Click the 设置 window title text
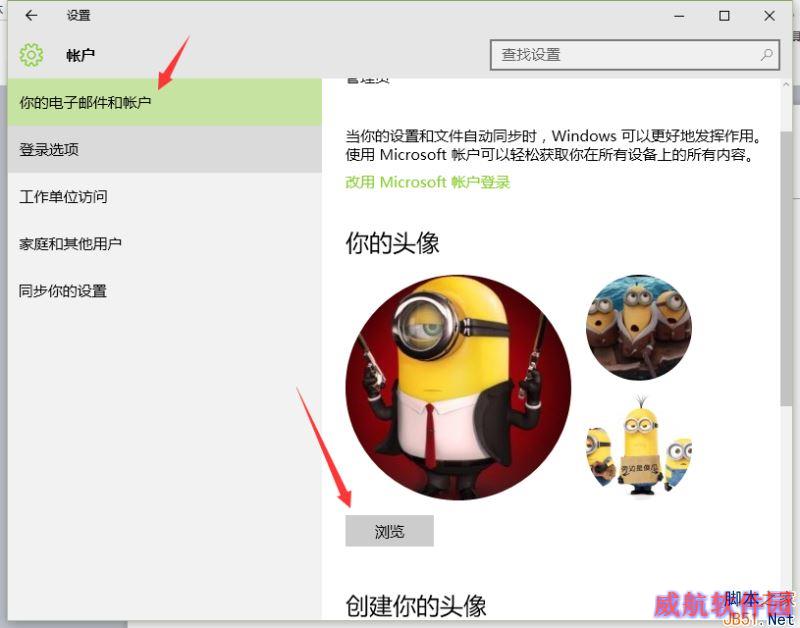This screenshot has width=800, height=628. (79, 15)
